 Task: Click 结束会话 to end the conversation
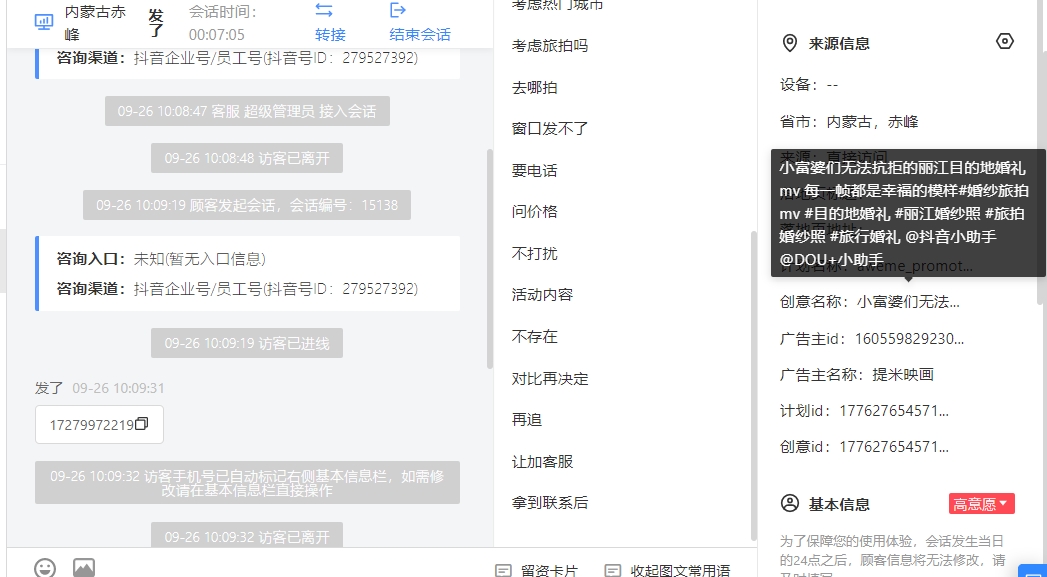click(420, 35)
